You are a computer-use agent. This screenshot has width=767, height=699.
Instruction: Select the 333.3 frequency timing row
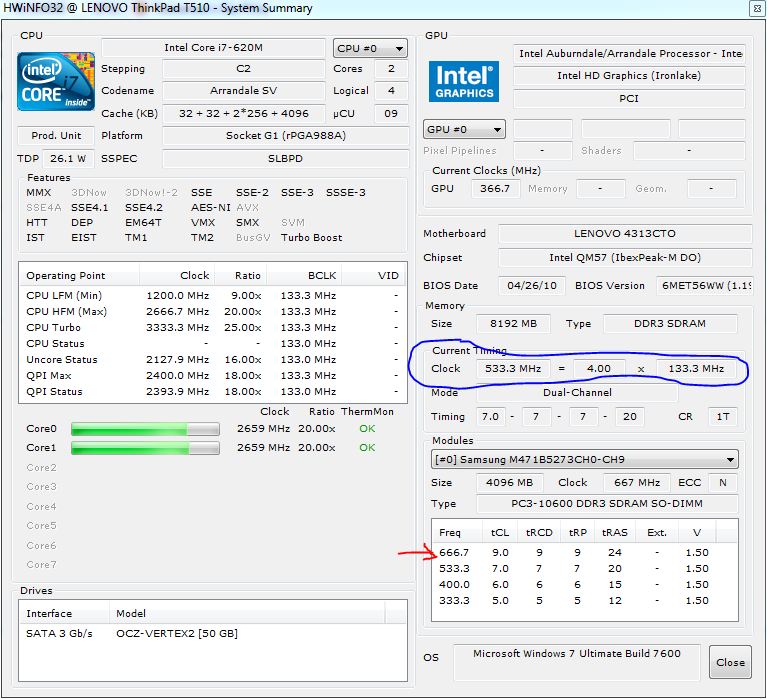pyautogui.click(x=585, y=601)
